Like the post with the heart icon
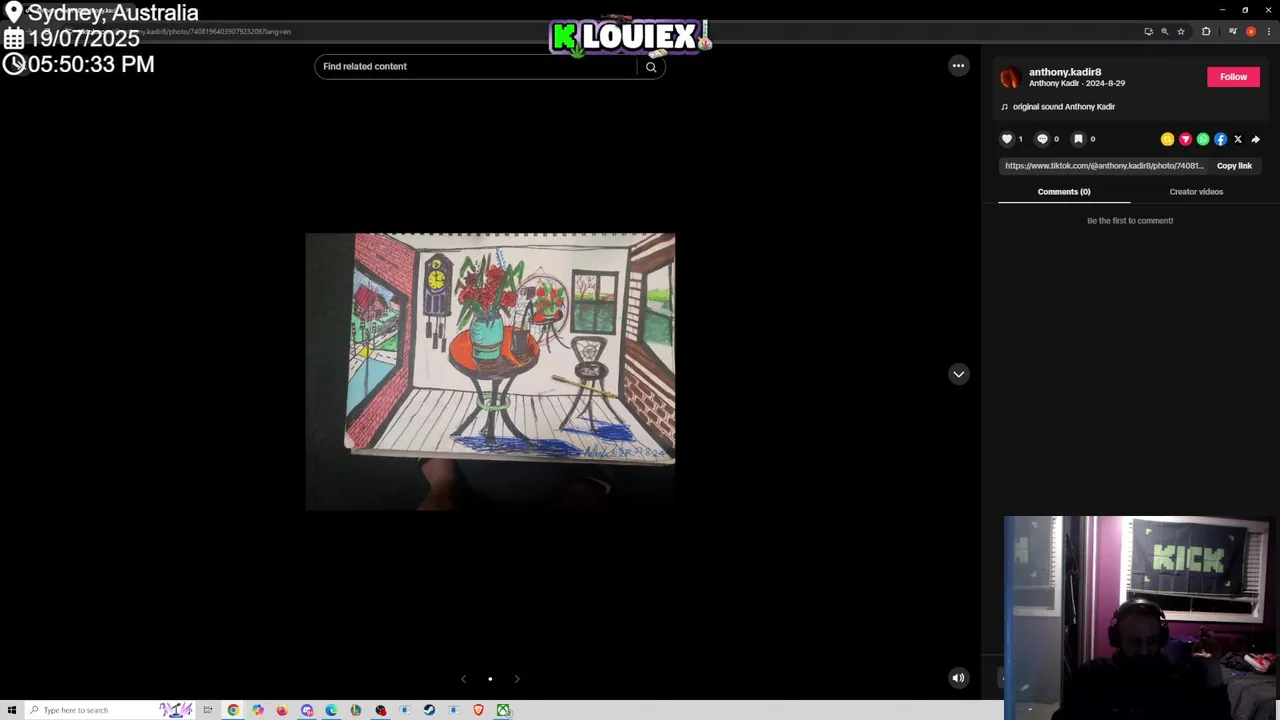Viewport: 1280px width, 720px height. (x=1007, y=139)
